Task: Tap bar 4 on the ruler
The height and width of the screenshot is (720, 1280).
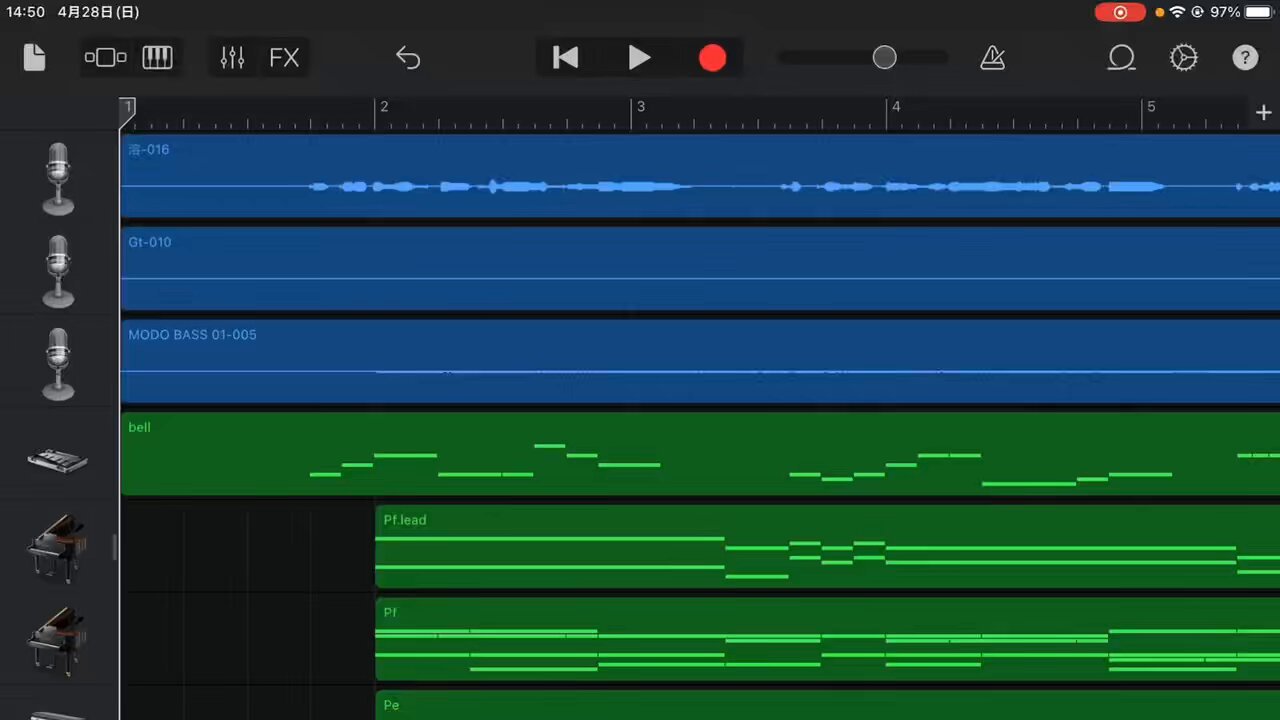Action: pyautogui.click(x=896, y=106)
